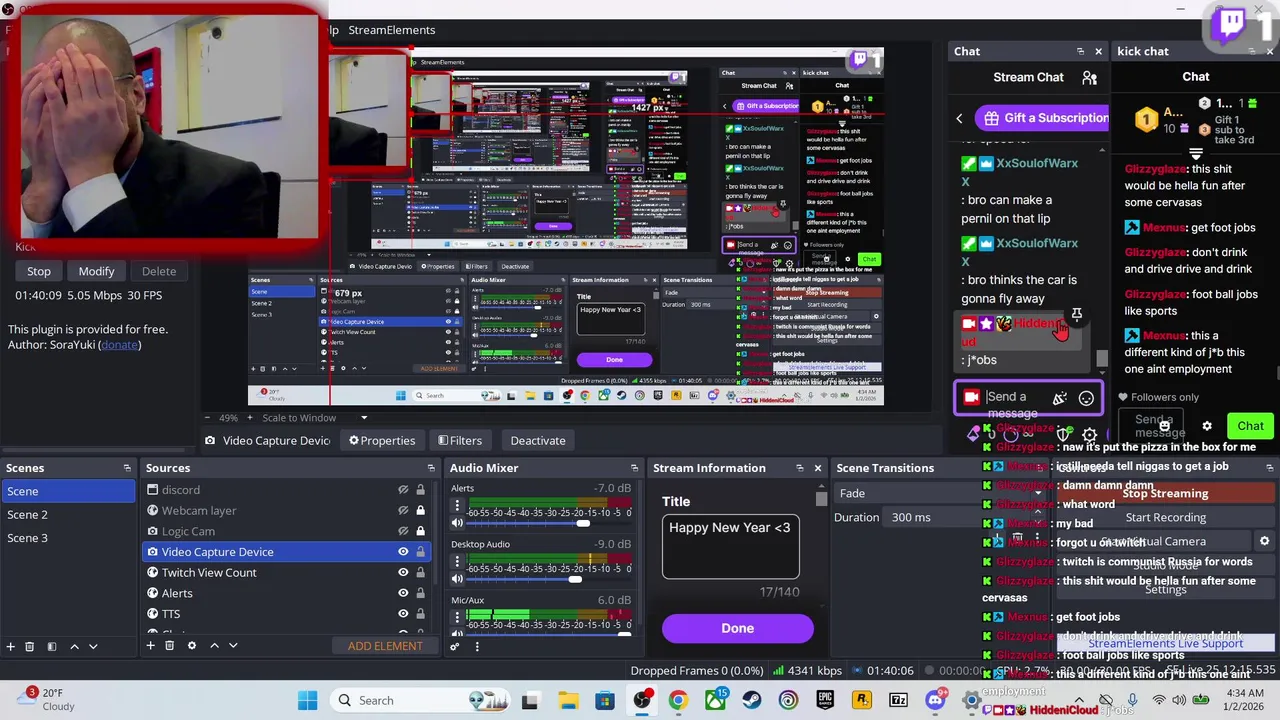Open the Stream Chat community users icon
Viewport: 1280px width, 720px height.
[1089, 77]
